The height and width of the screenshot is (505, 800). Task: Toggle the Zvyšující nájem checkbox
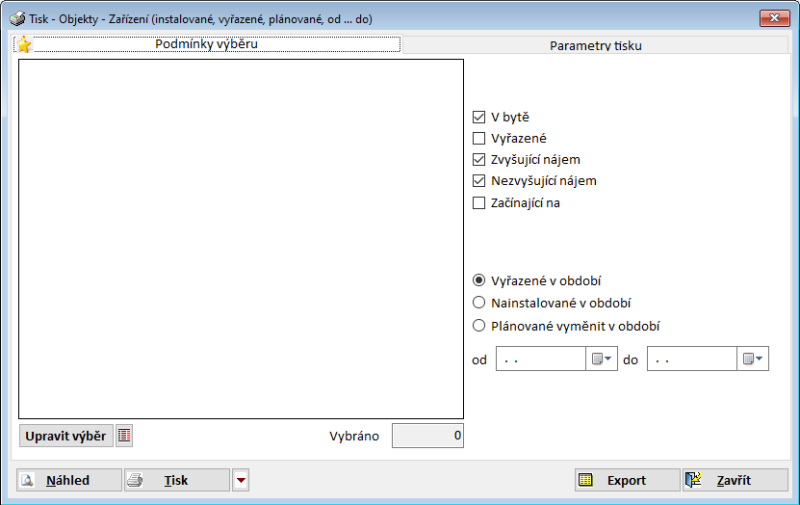(479, 160)
